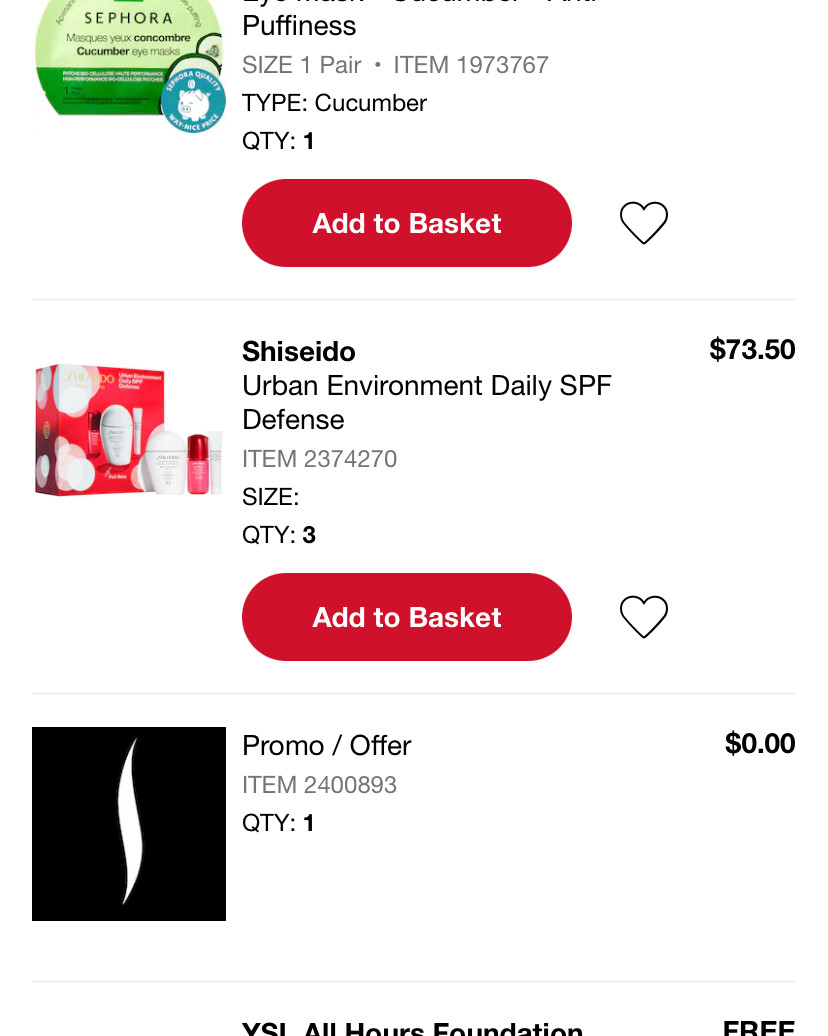Click the $73.50 price of Shiseido set
The image size is (828, 1036).
(752, 350)
